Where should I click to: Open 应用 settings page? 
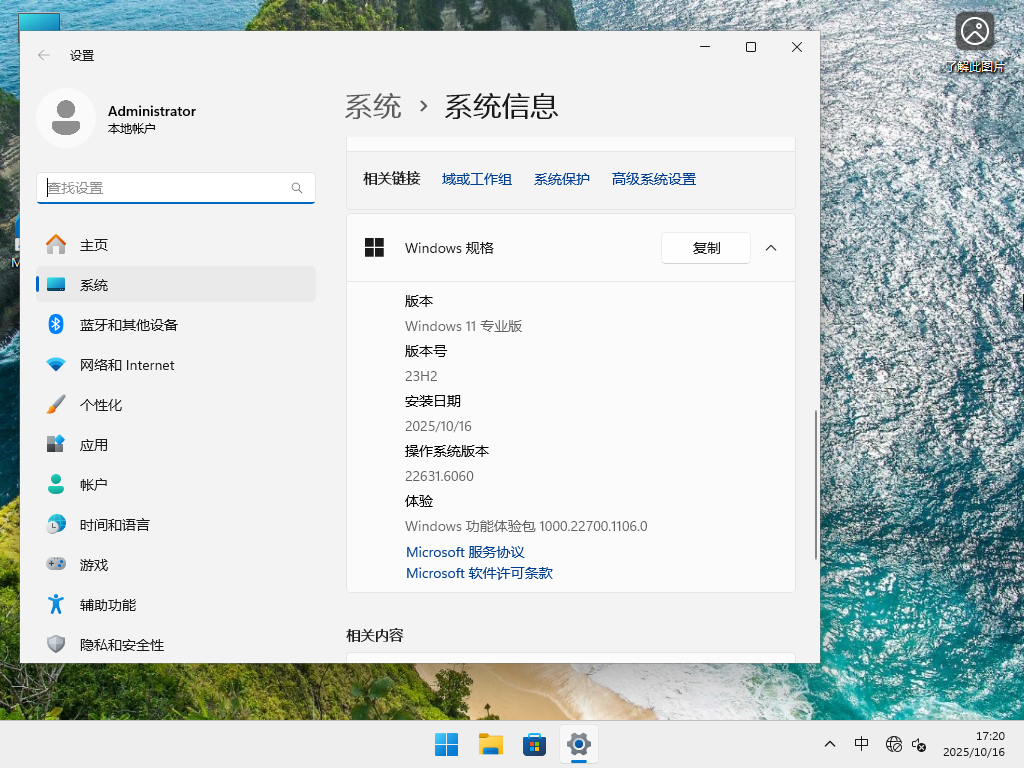(x=95, y=444)
